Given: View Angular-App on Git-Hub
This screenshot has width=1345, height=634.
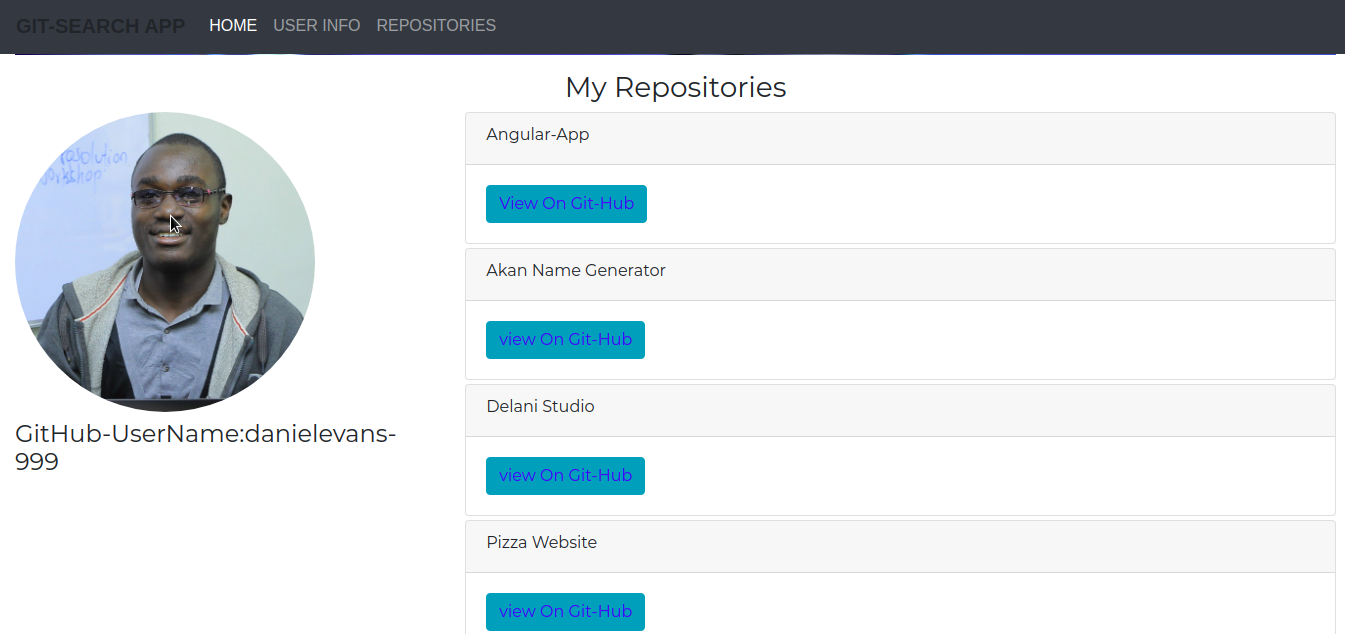Looking at the screenshot, I should point(566,204).
